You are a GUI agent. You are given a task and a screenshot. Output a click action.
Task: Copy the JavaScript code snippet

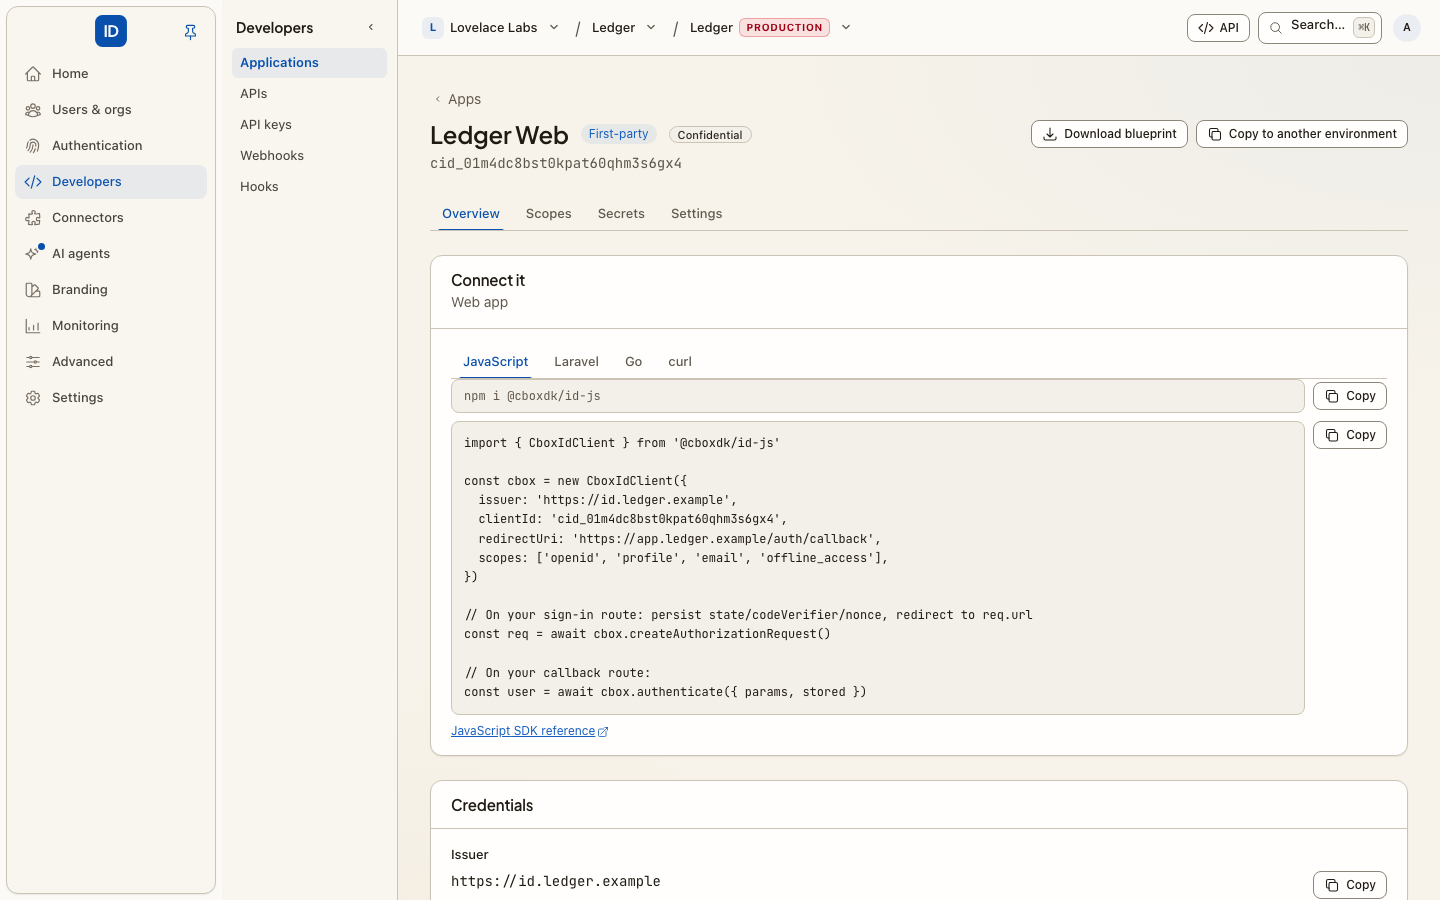1350,435
